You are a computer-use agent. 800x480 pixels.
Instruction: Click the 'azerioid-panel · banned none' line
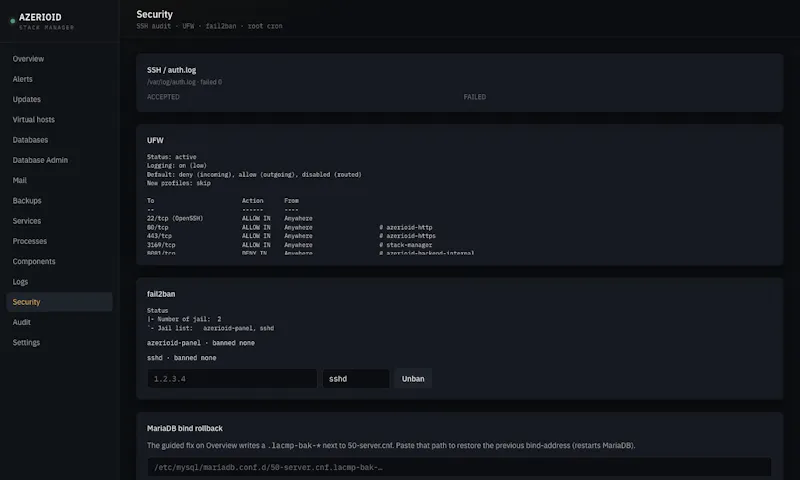(201, 343)
